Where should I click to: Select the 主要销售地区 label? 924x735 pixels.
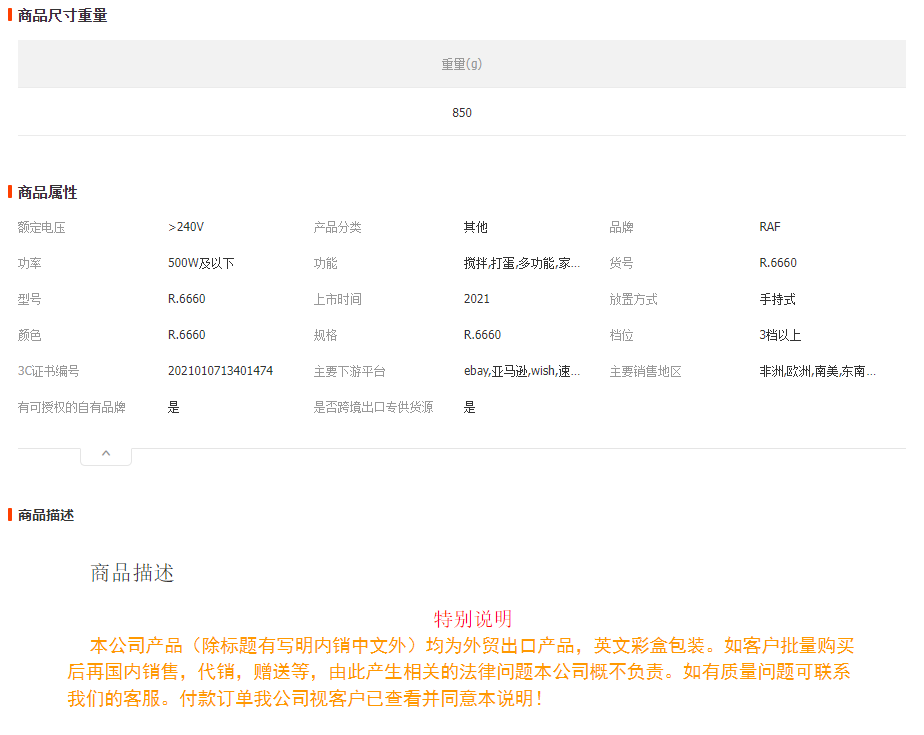point(645,371)
